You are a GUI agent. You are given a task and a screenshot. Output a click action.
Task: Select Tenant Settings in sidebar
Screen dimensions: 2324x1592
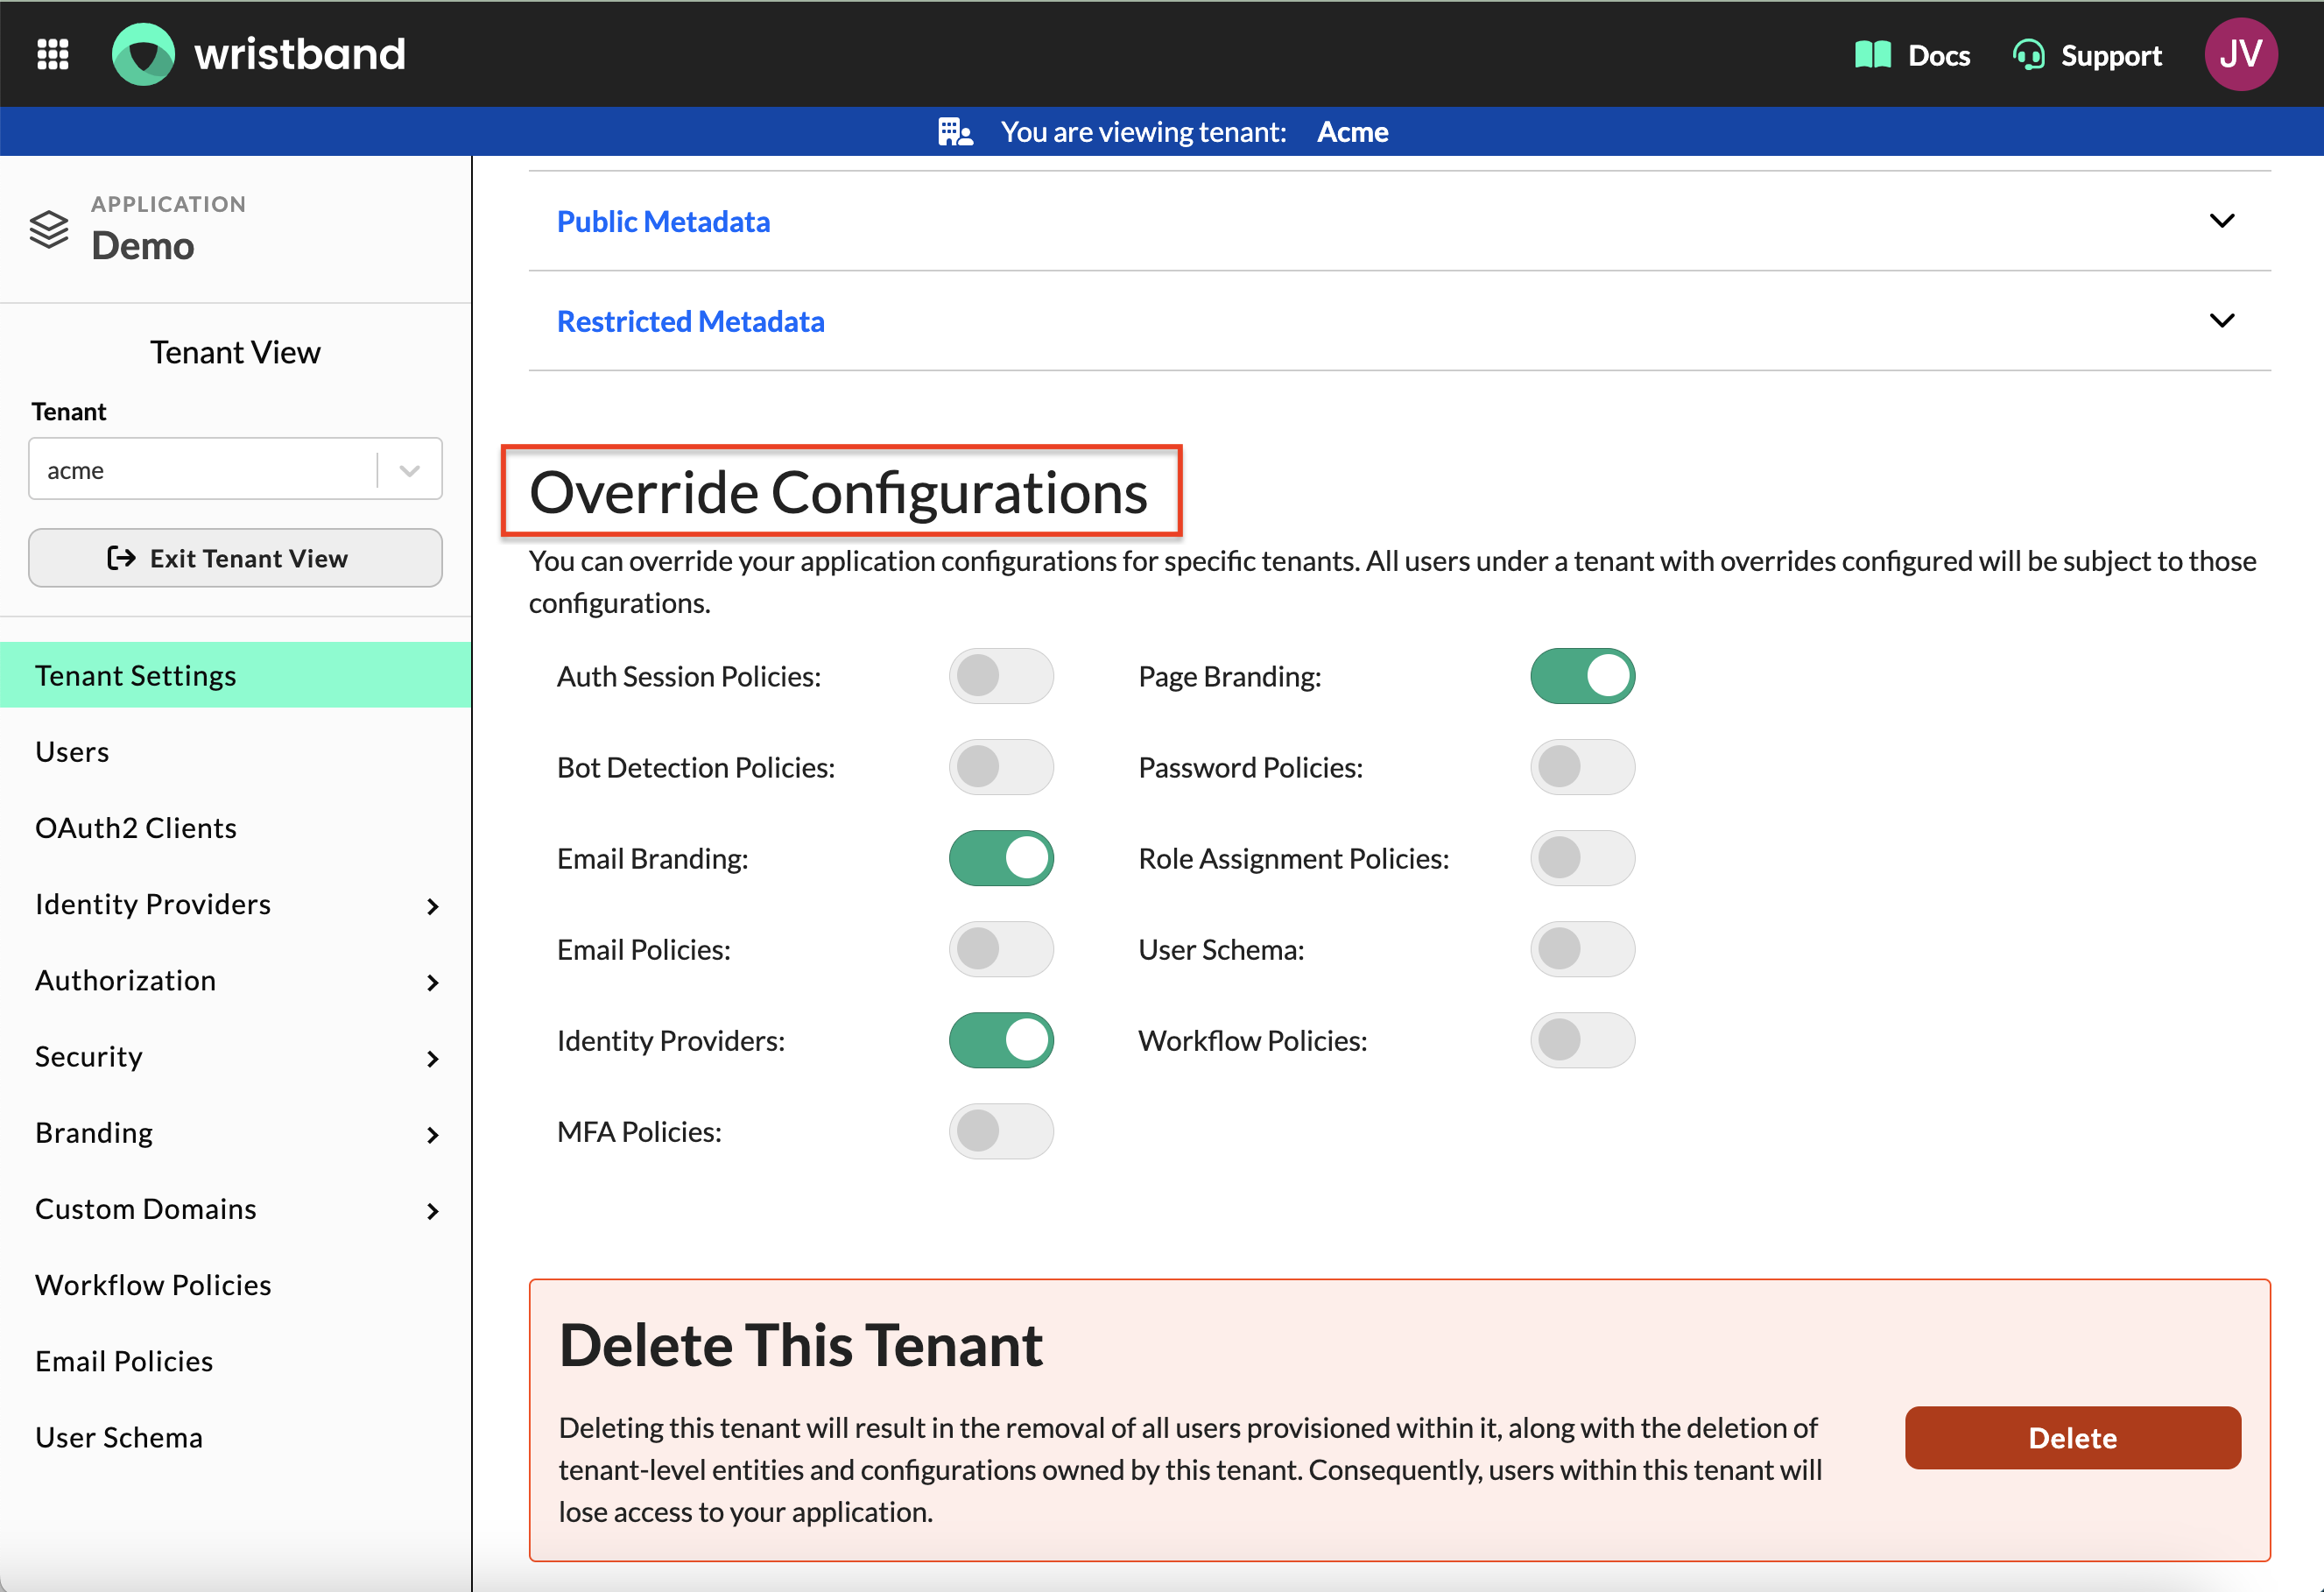click(235, 675)
